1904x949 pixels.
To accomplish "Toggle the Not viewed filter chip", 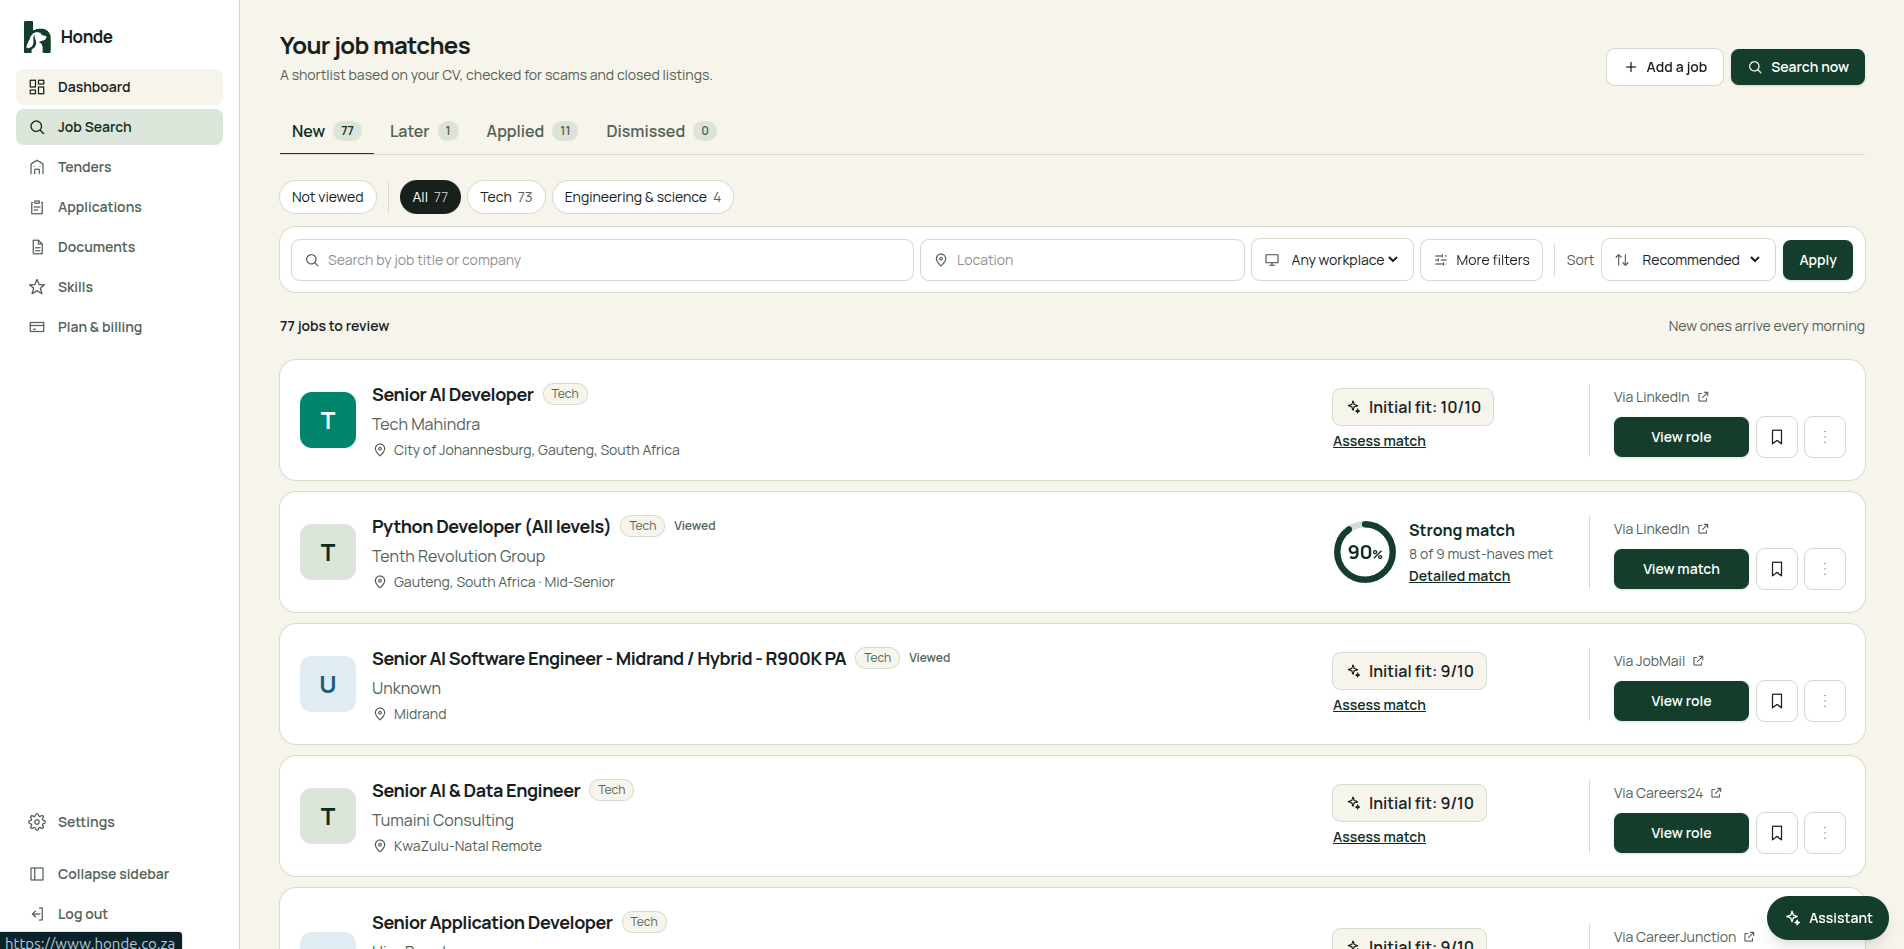I will pyautogui.click(x=328, y=197).
